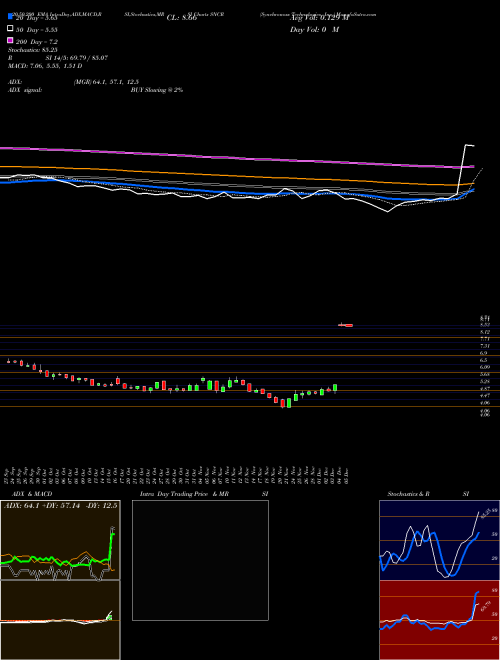The width and height of the screenshot is (500, 660).
Task: Click the 'ADX: 64.1 +DY: 57.14 -DY: 12.5' header
Action: [61, 506]
